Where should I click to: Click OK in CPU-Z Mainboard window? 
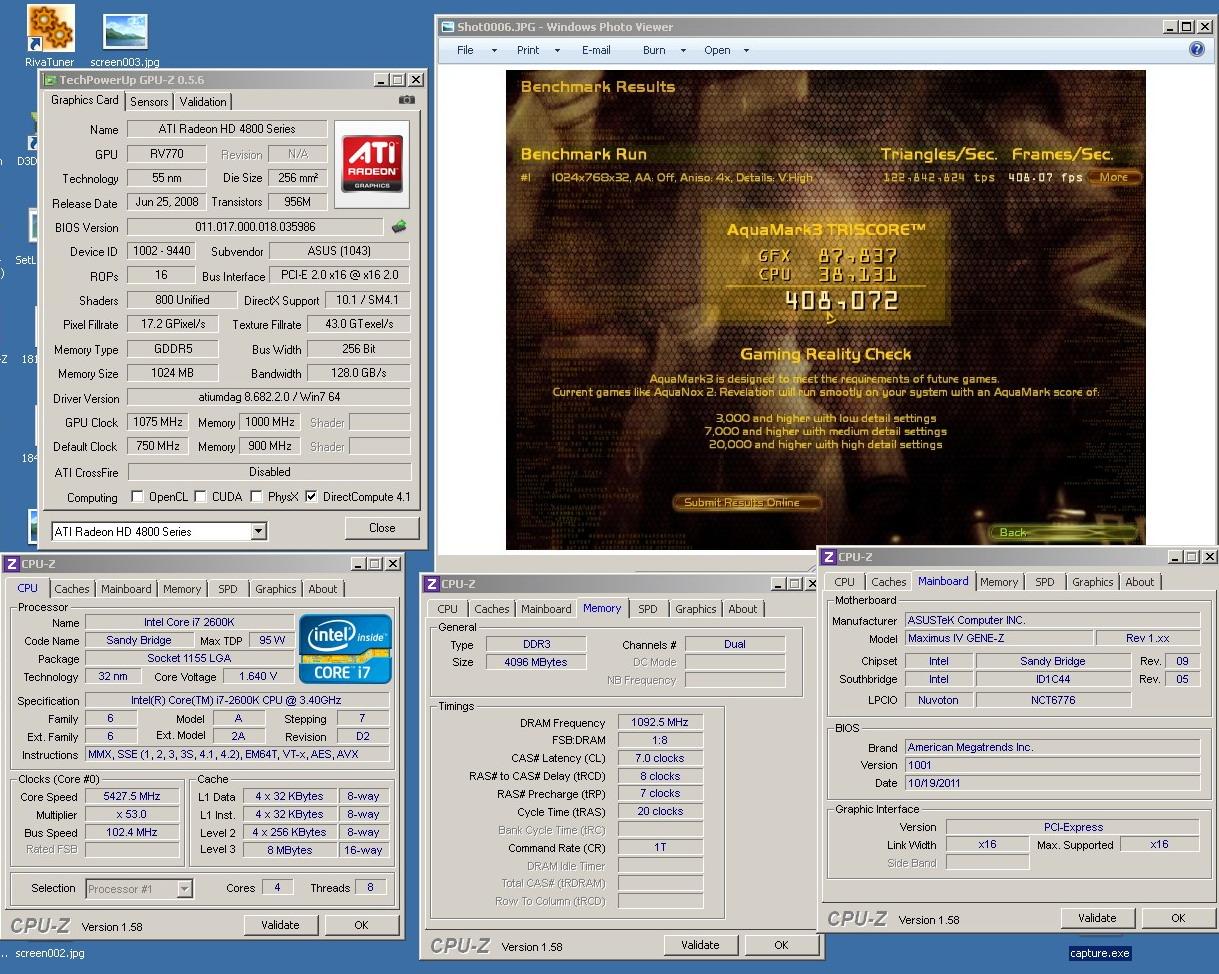(1178, 918)
